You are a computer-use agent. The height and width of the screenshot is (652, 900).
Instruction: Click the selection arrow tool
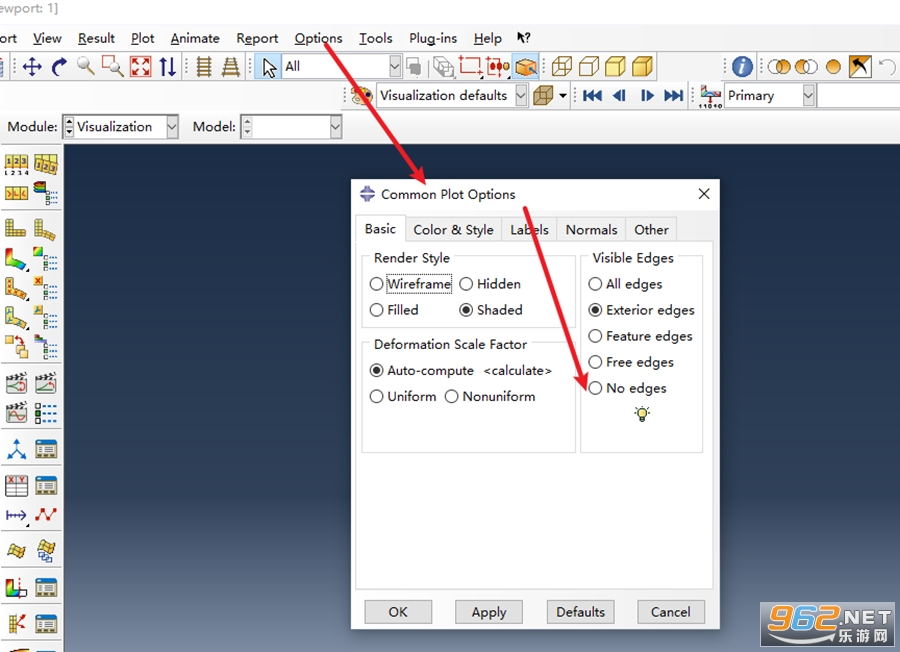pos(269,67)
